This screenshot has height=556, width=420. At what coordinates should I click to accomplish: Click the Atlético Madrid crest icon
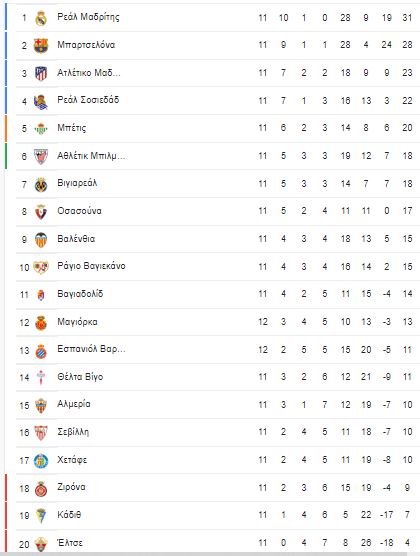41,73
